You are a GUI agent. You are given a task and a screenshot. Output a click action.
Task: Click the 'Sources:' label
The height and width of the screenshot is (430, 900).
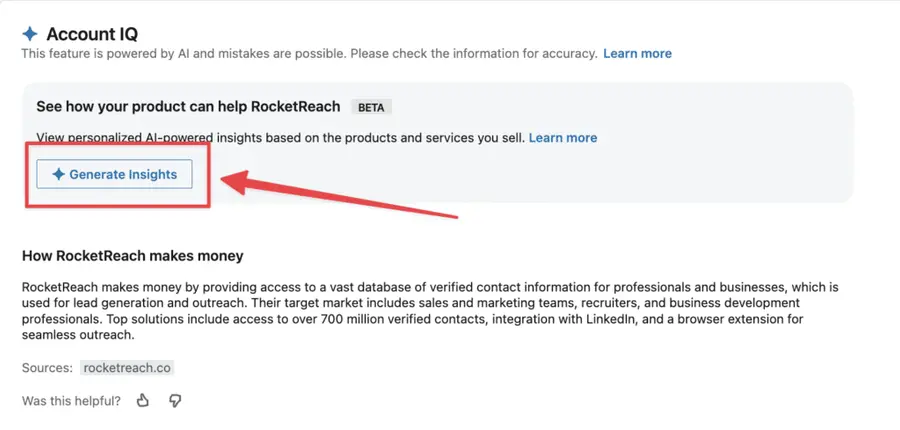47,368
